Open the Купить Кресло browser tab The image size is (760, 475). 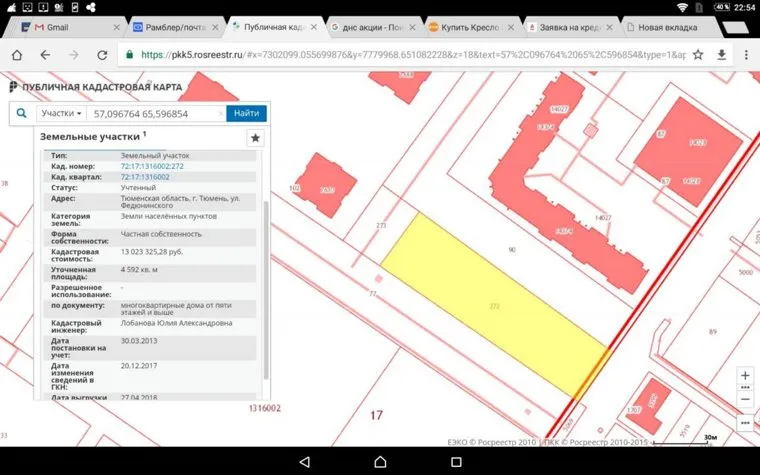pyautogui.click(x=468, y=27)
